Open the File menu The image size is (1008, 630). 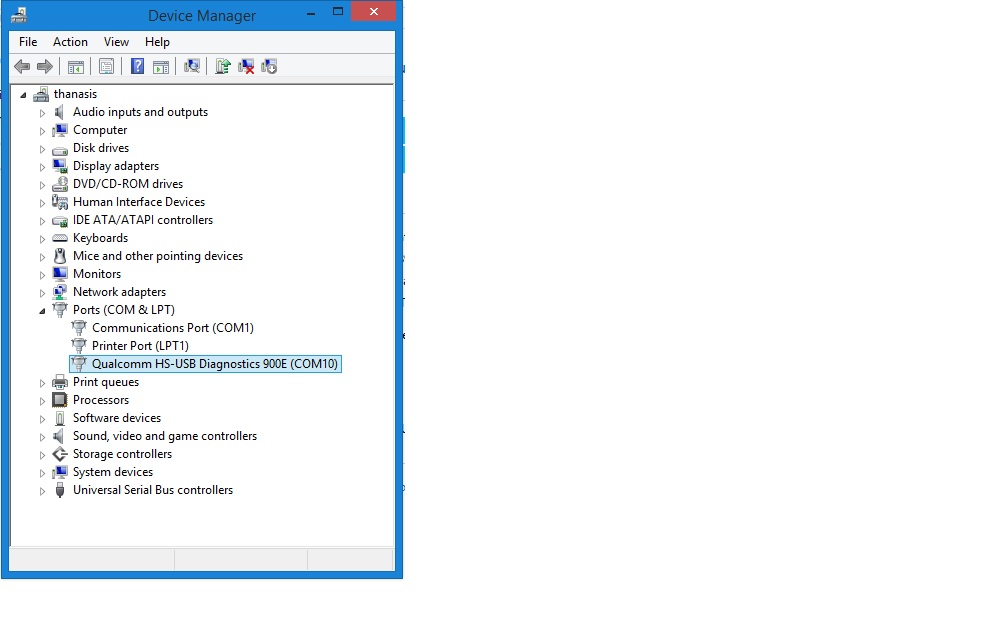click(28, 42)
